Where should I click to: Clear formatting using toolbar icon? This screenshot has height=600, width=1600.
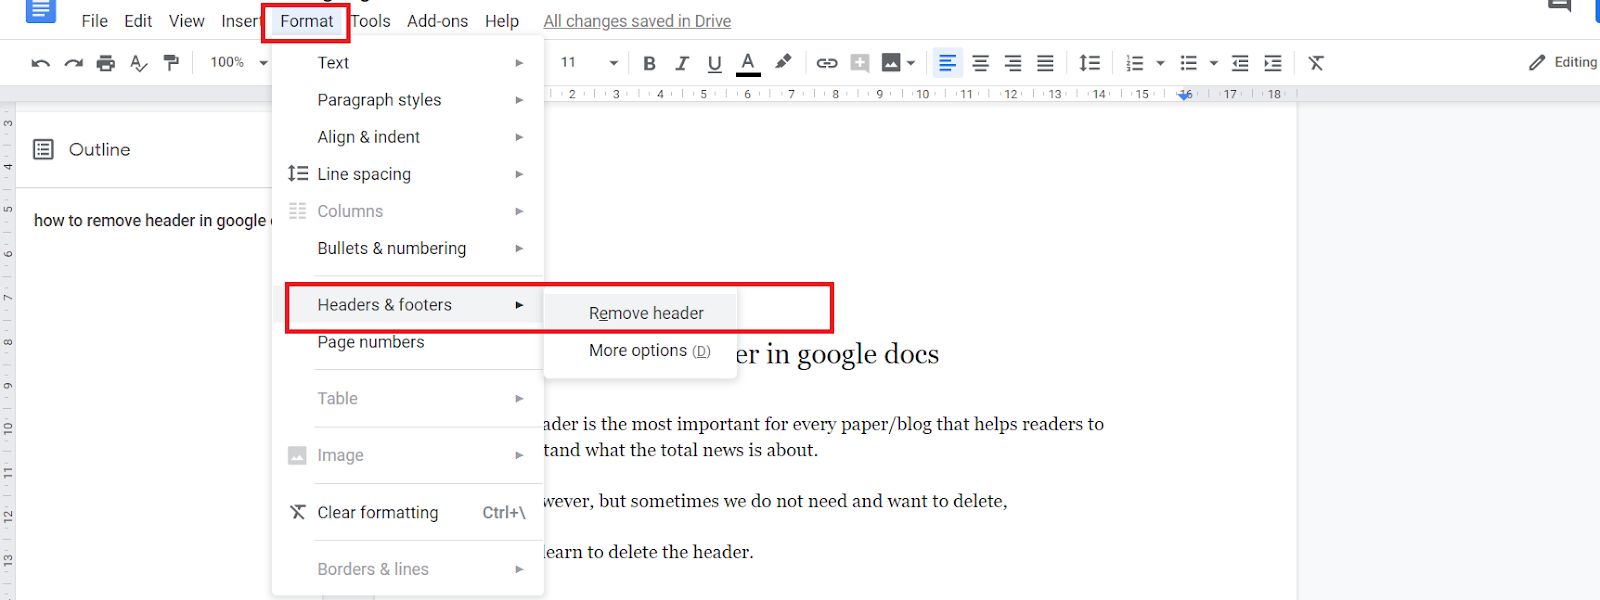pyautogui.click(x=1316, y=63)
